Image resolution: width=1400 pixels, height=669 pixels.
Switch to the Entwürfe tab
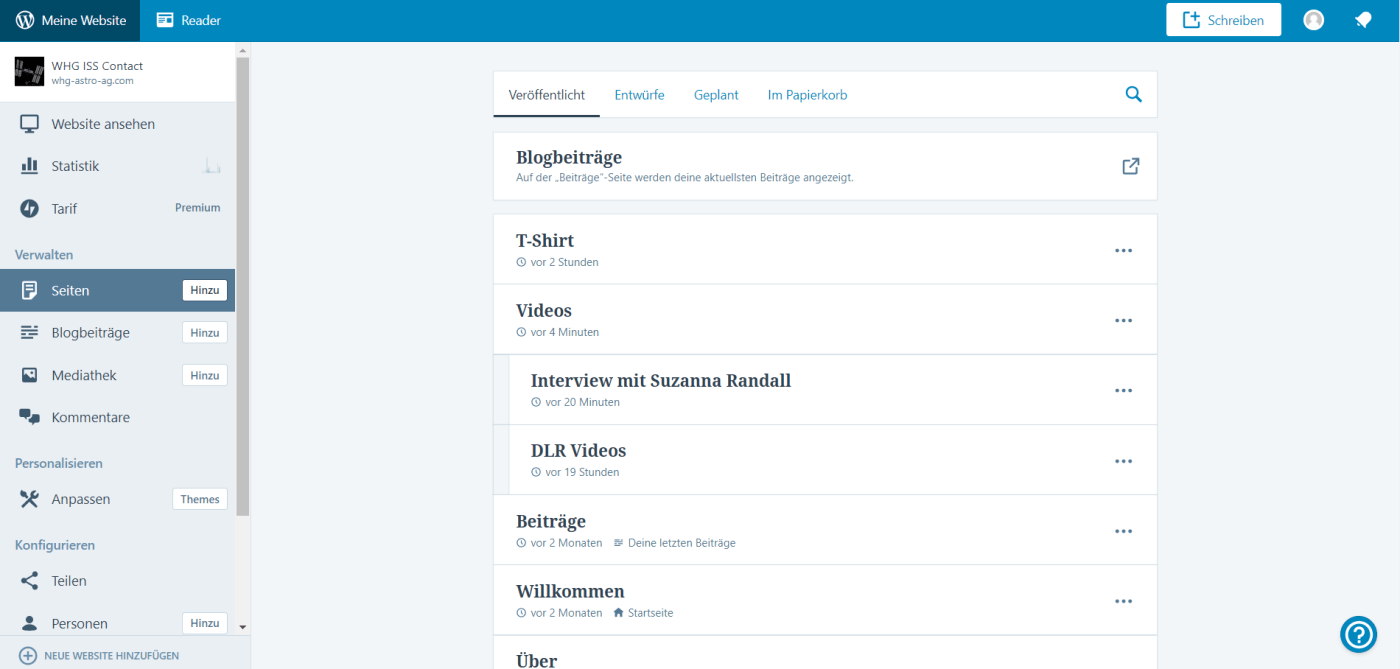[639, 95]
